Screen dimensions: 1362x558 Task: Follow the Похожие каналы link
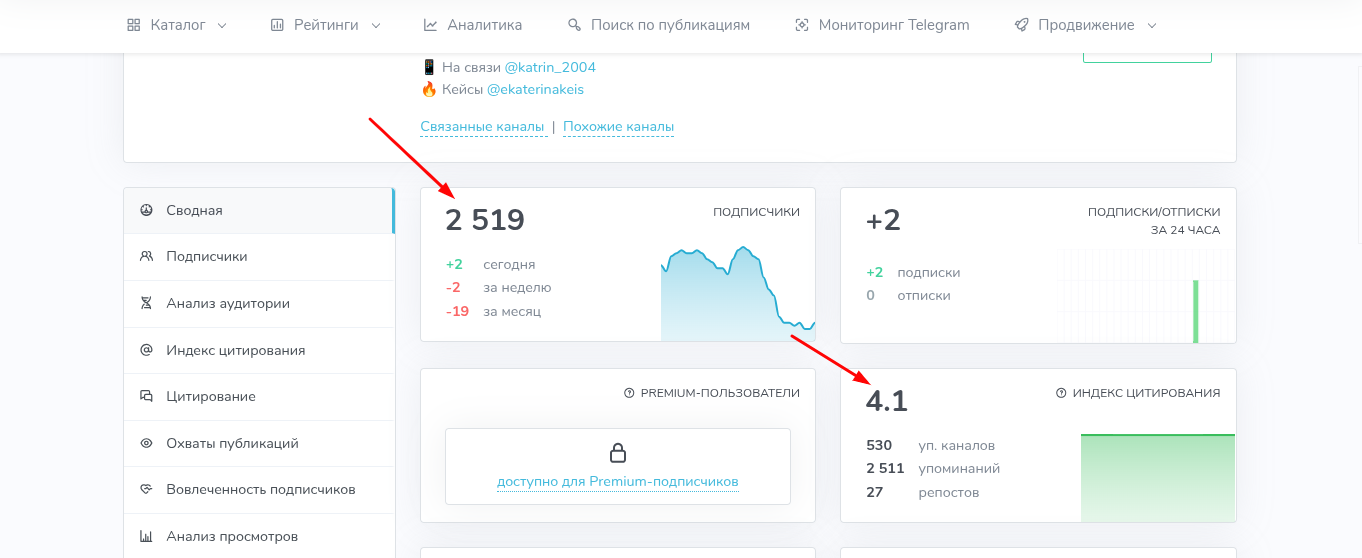(618, 127)
